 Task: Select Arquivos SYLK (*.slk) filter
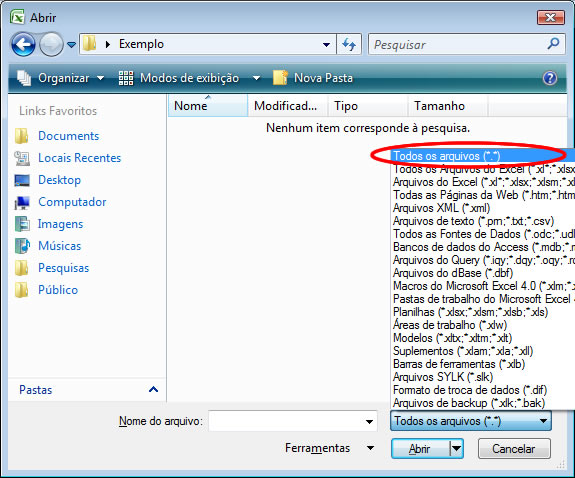point(483,377)
